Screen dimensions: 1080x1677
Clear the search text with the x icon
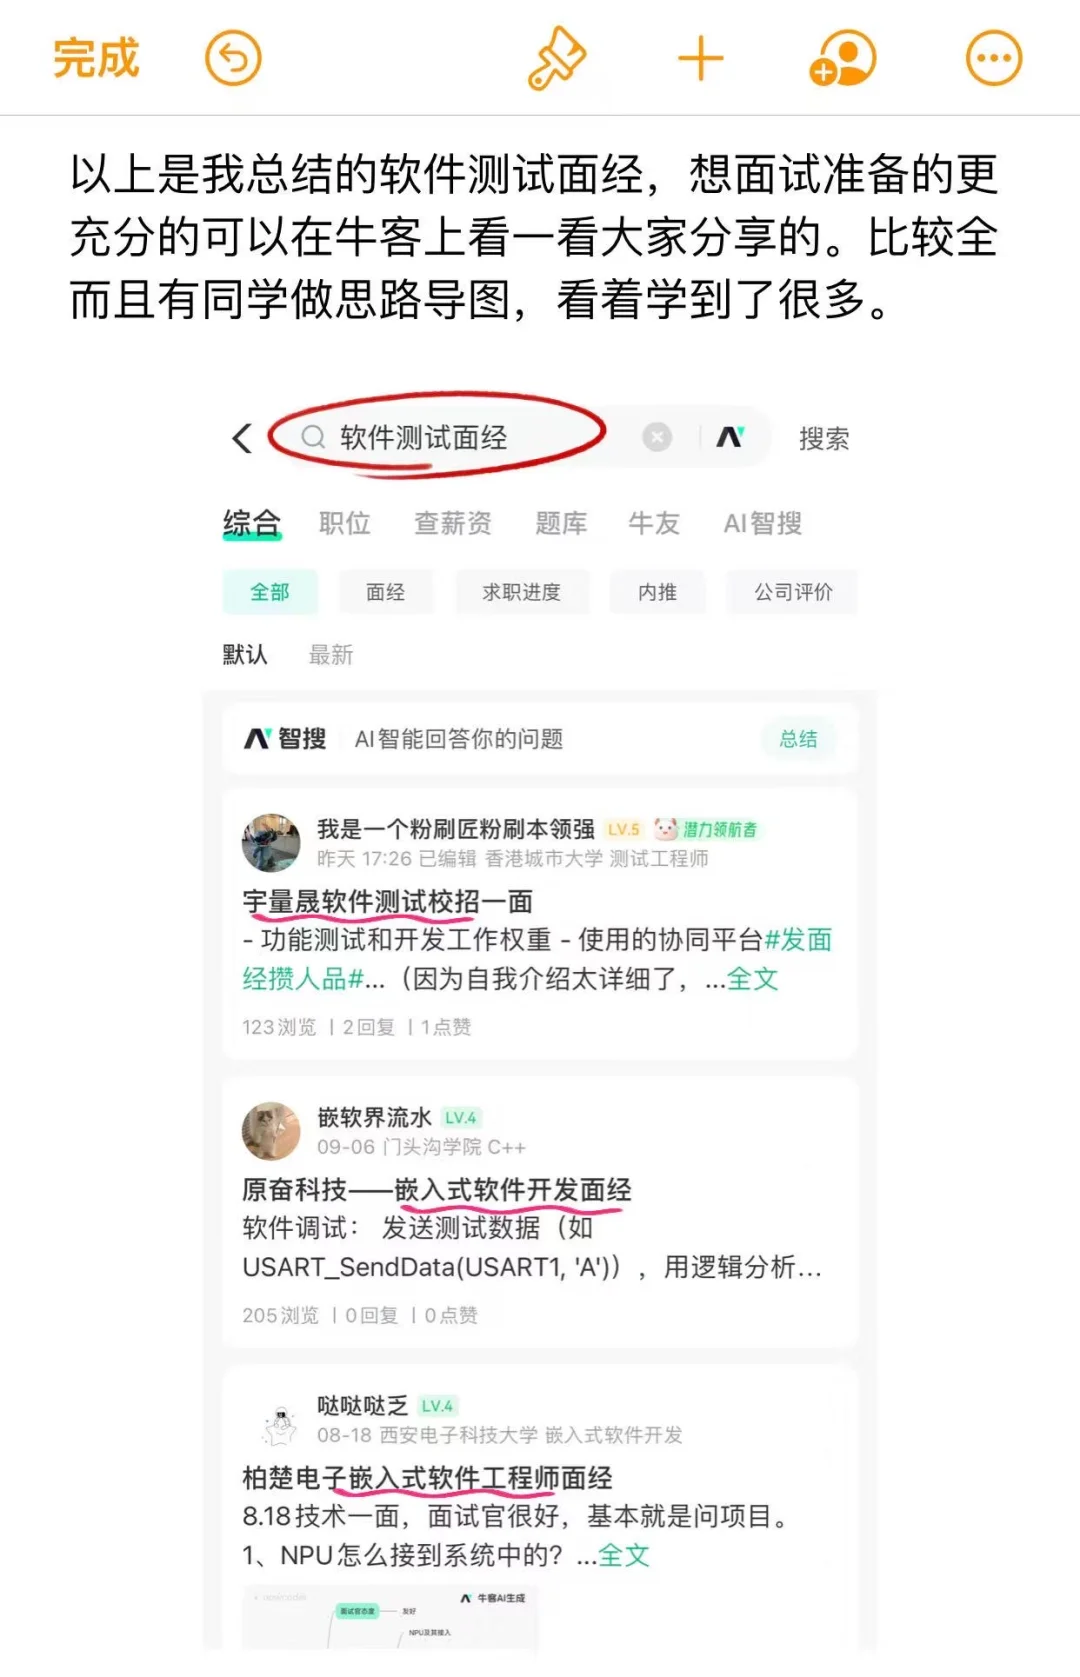(656, 438)
